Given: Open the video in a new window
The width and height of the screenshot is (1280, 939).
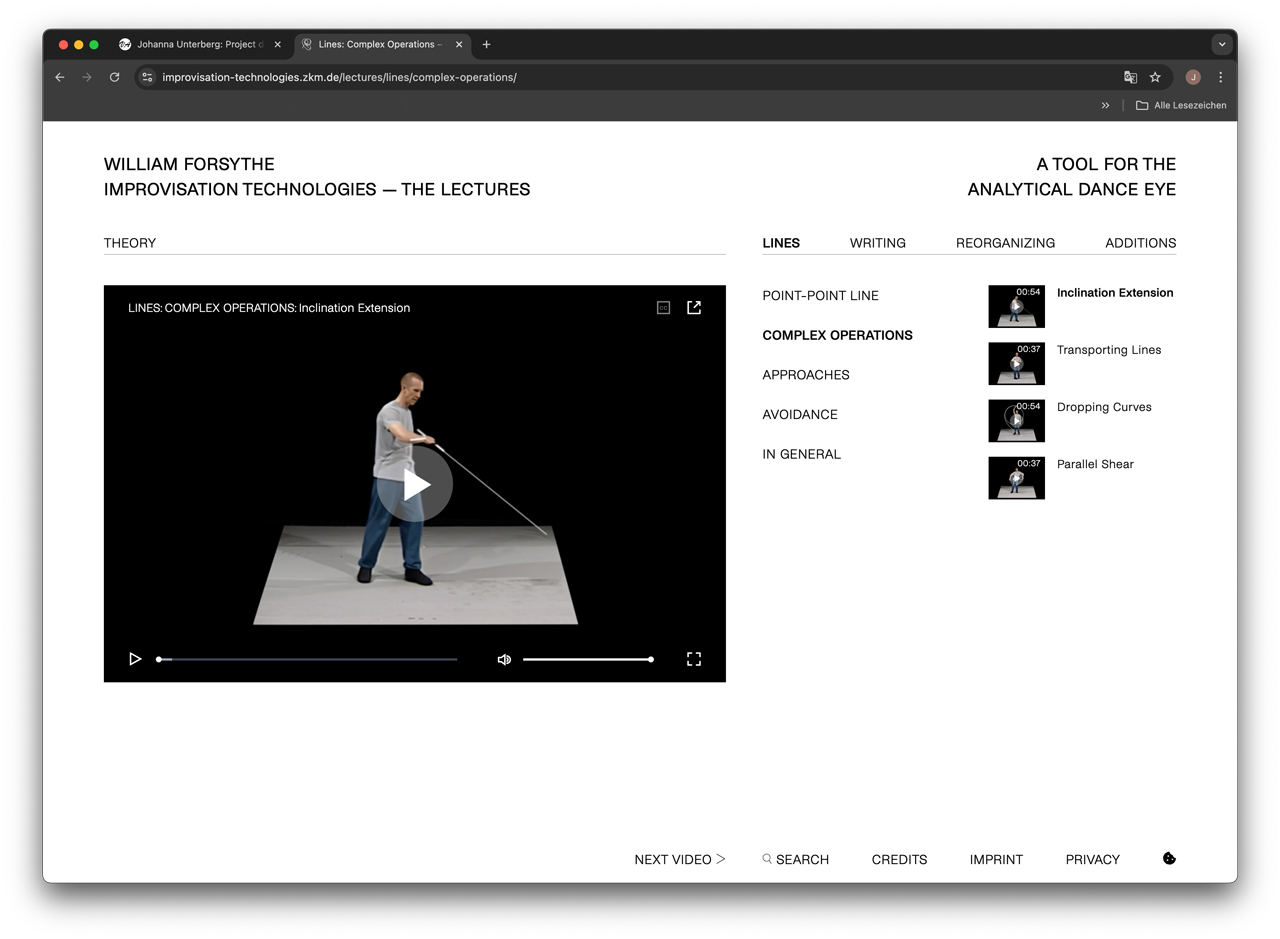Looking at the screenshot, I should click(694, 307).
